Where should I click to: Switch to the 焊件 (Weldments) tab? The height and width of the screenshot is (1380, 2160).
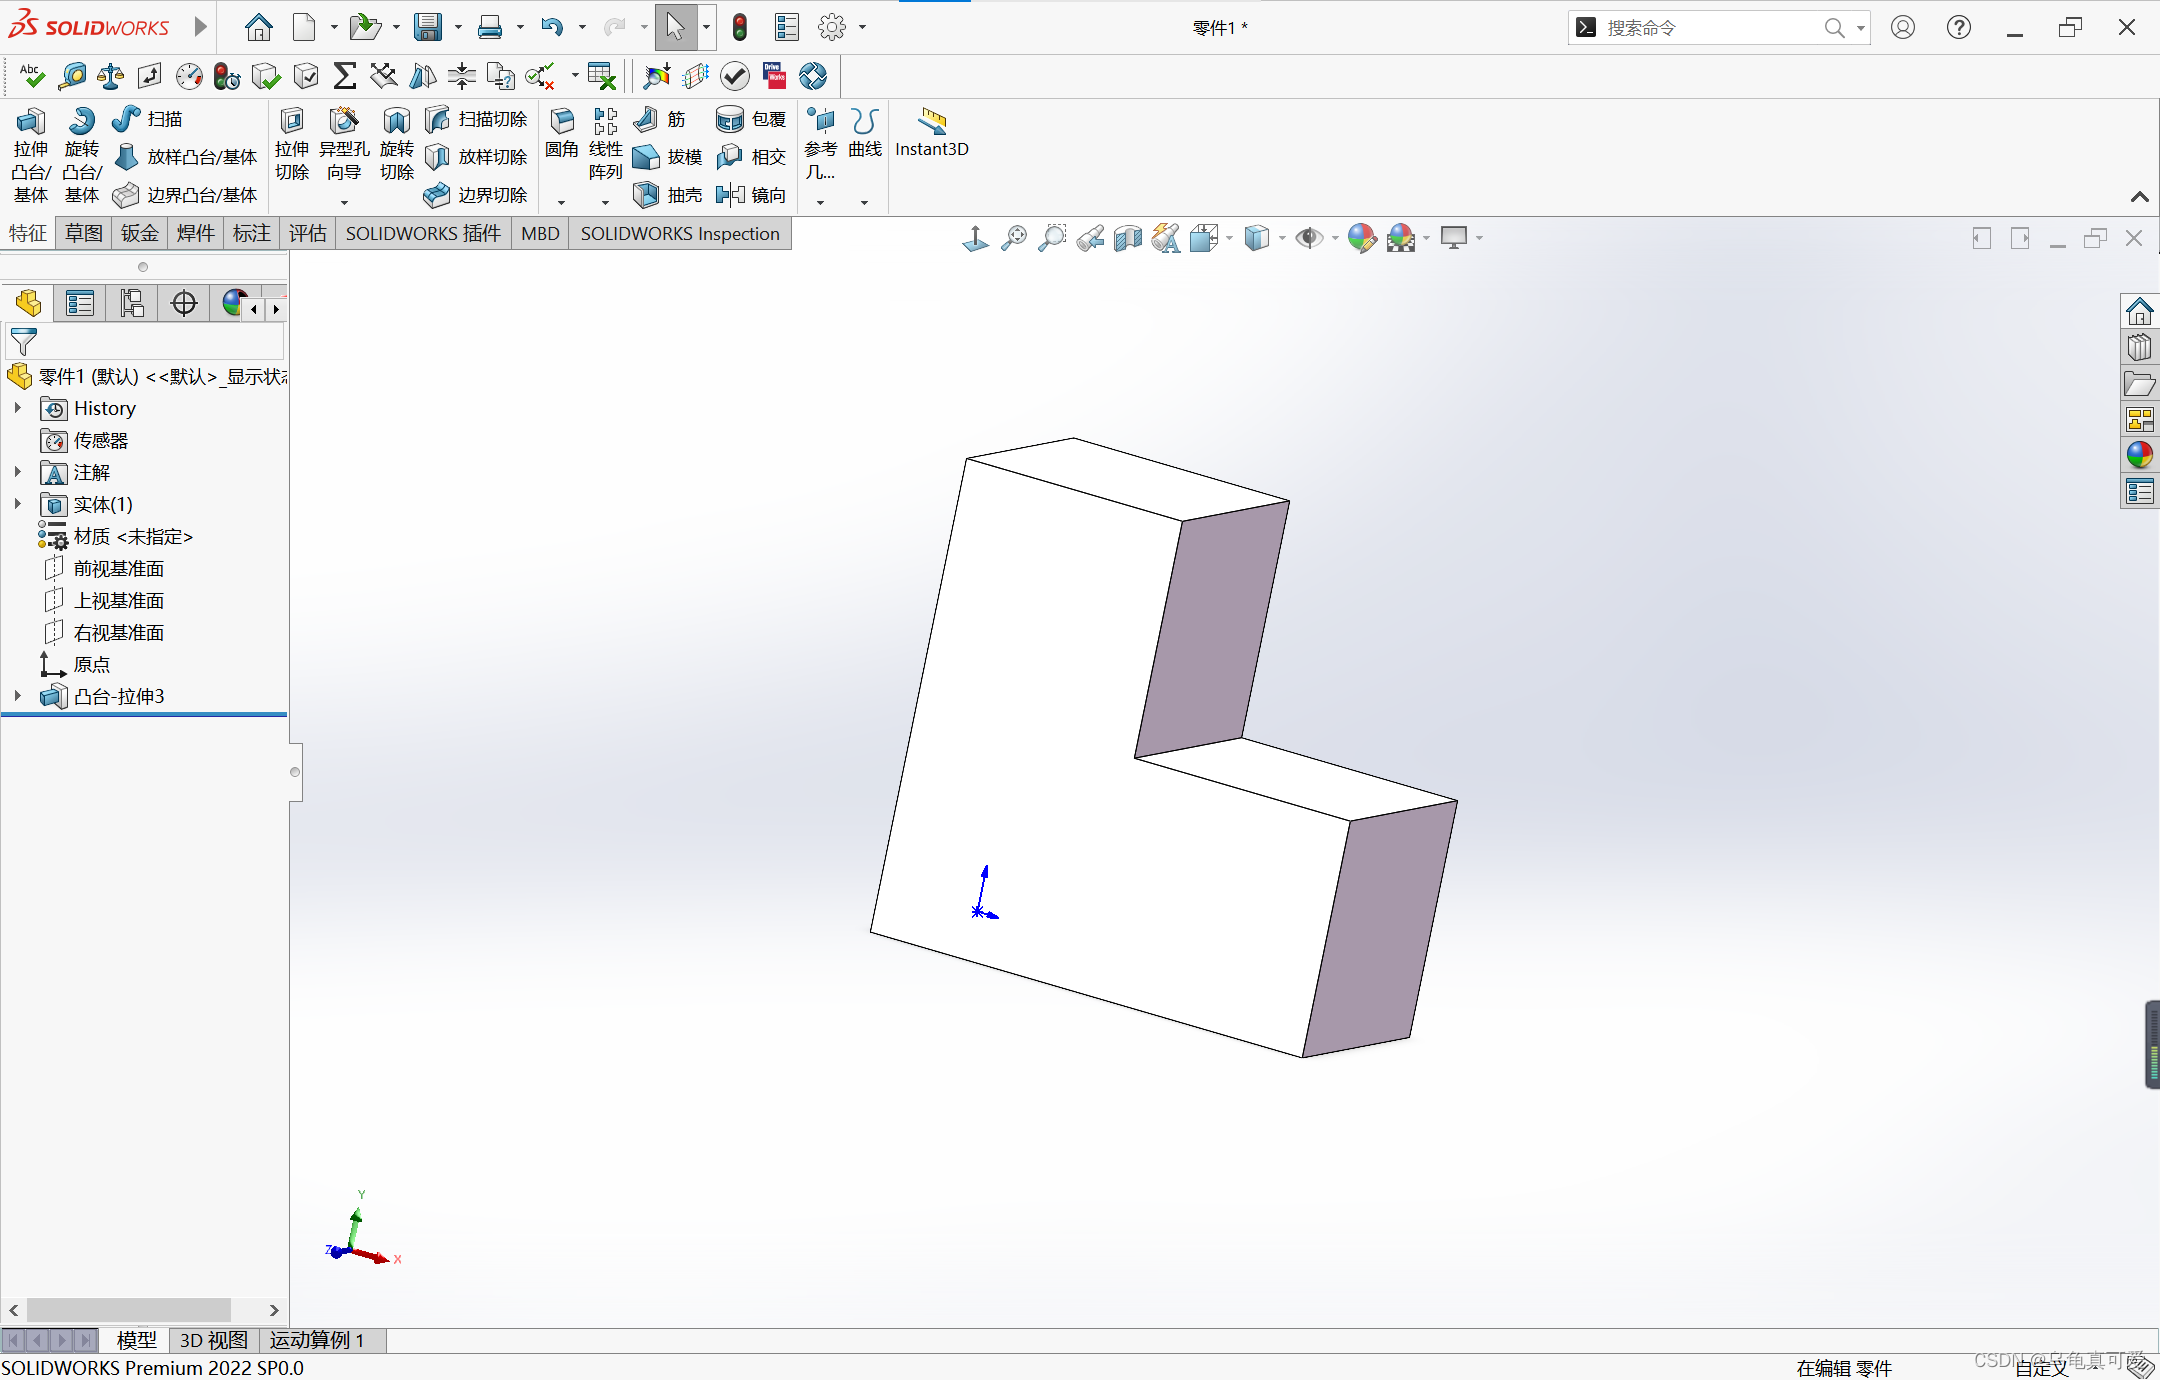196,233
